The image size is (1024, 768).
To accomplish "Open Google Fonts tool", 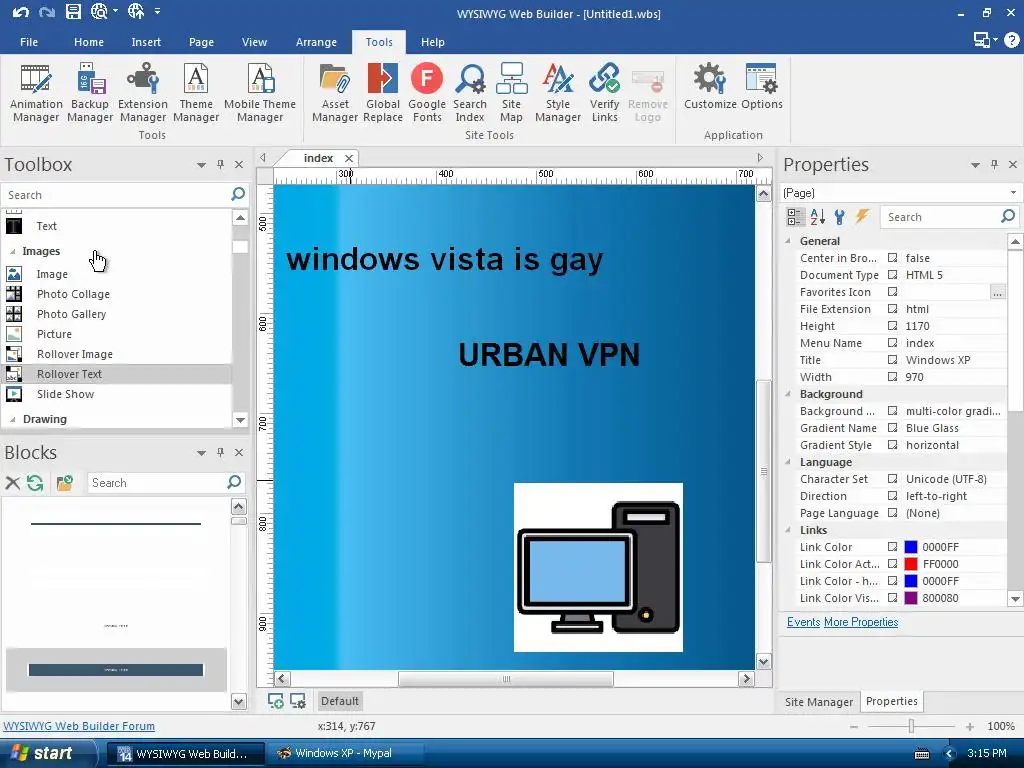I will pyautogui.click(x=427, y=93).
